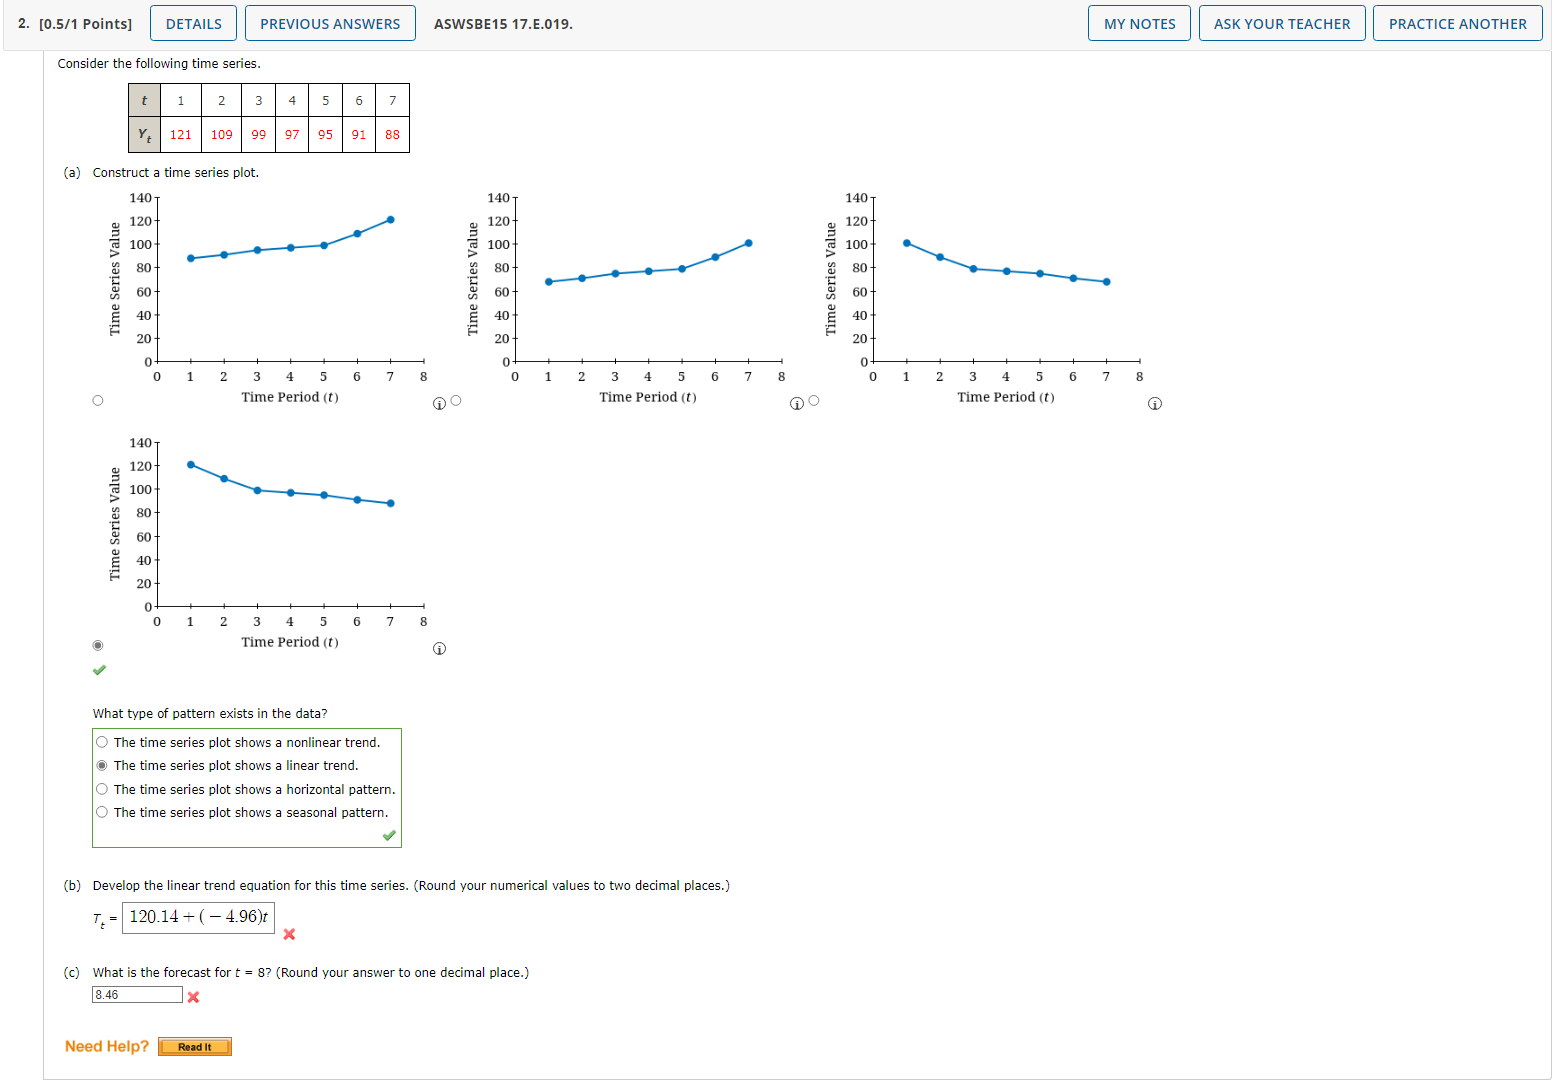The width and height of the screenshot is (1556, 1081).
Task: Click the decreasing 121-88 time series plot
Action: click(x=270, y=545)
